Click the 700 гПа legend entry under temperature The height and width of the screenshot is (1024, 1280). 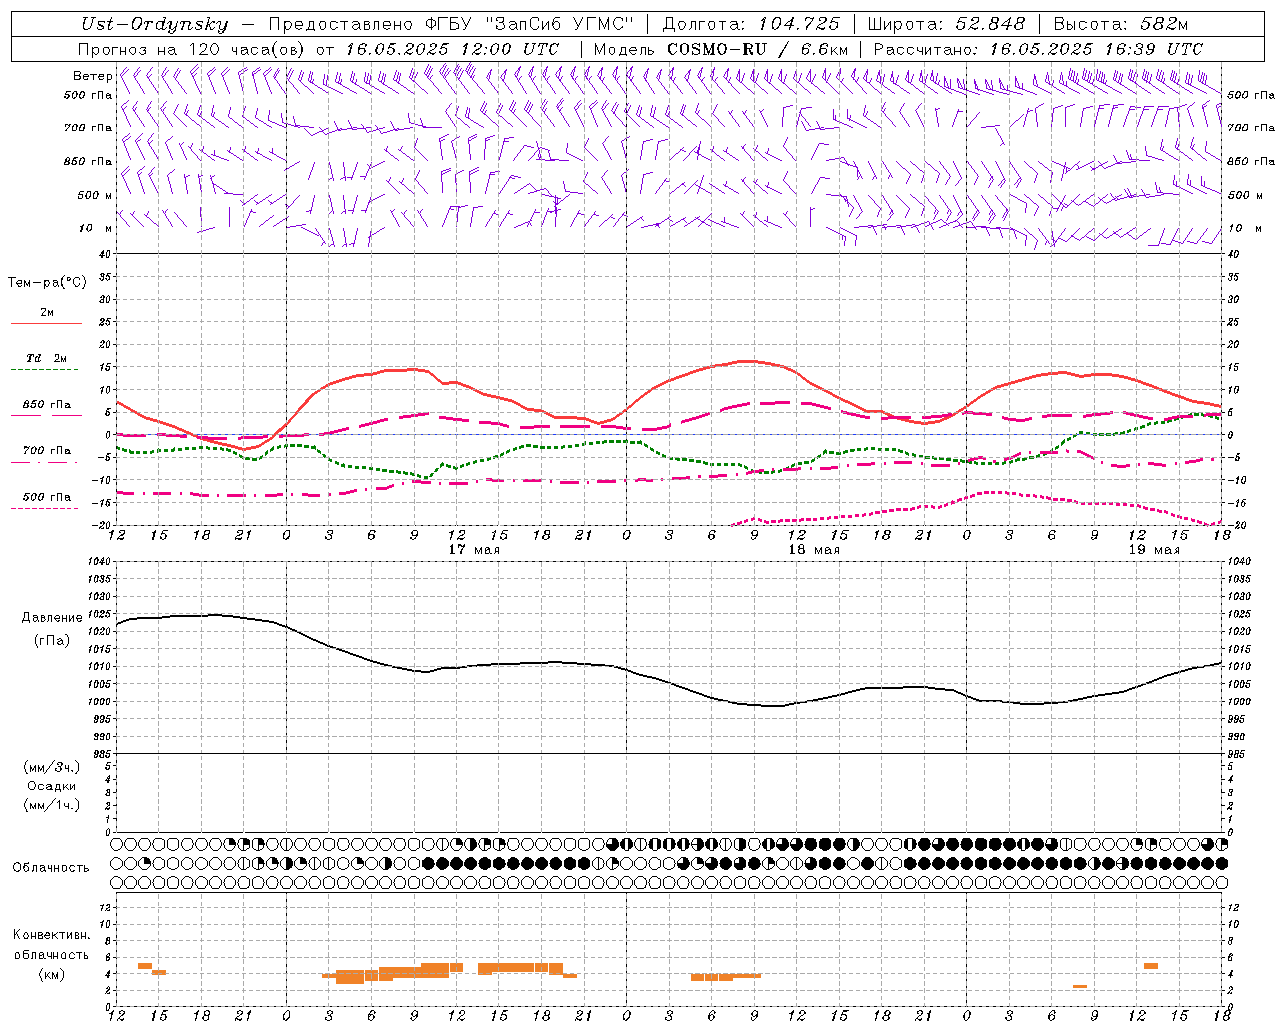[x=46, y=451]
